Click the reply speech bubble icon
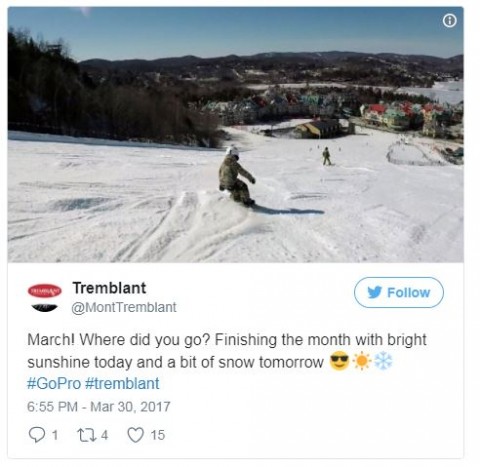Viewport: 480px width, 467px height. pyautogui.click(x=37, y=435)
